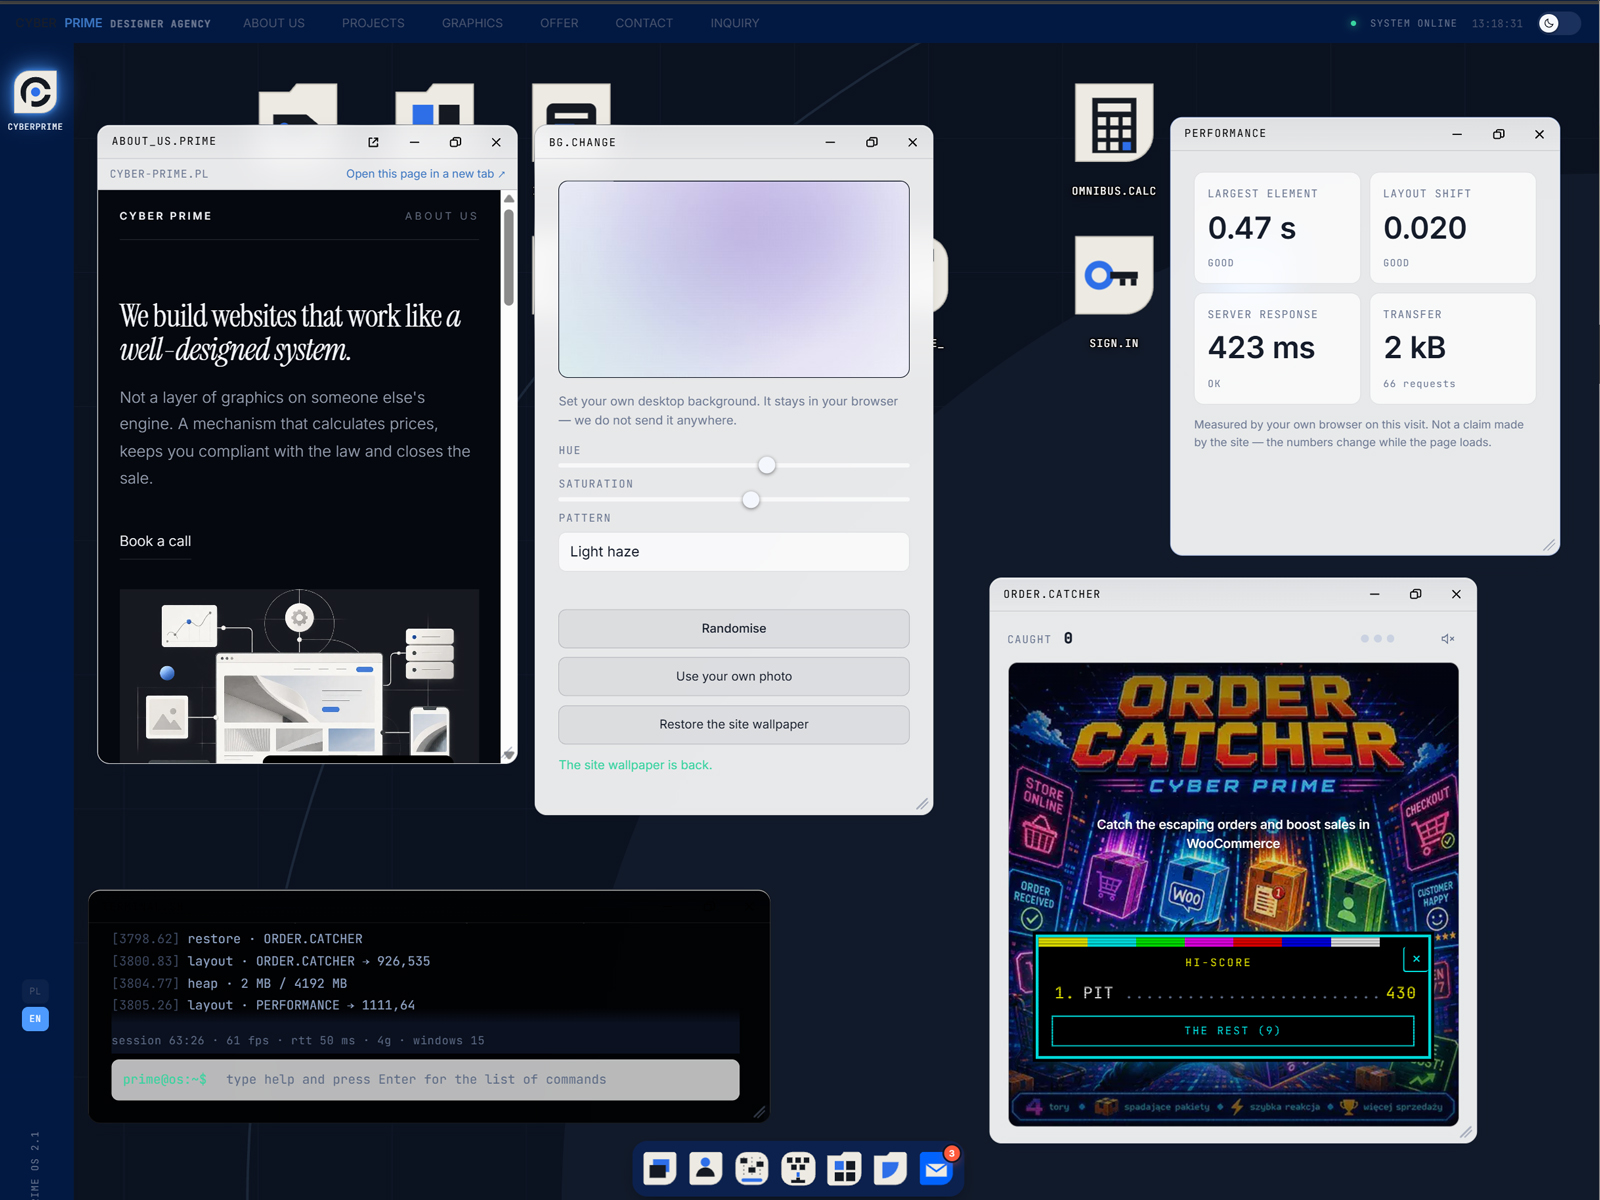Open the stacked windows icon in dock

(x=660, y=1168)
